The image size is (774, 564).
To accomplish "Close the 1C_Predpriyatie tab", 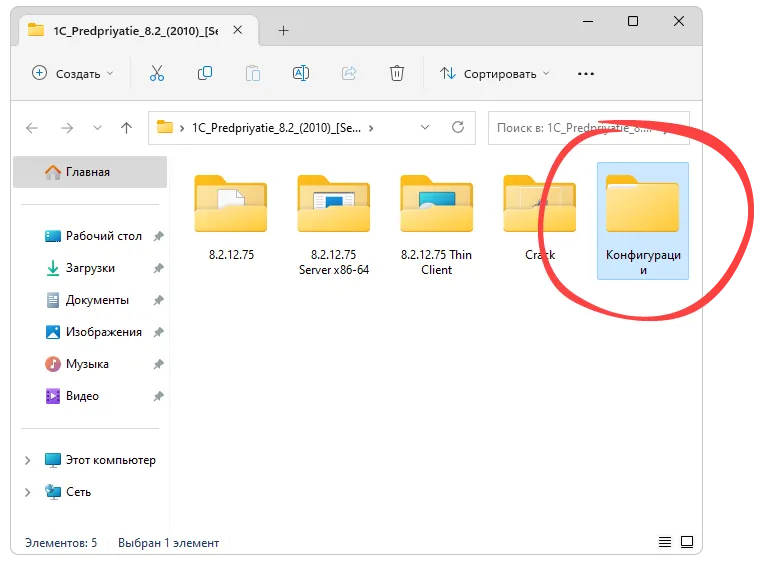I will coord(237,30).
